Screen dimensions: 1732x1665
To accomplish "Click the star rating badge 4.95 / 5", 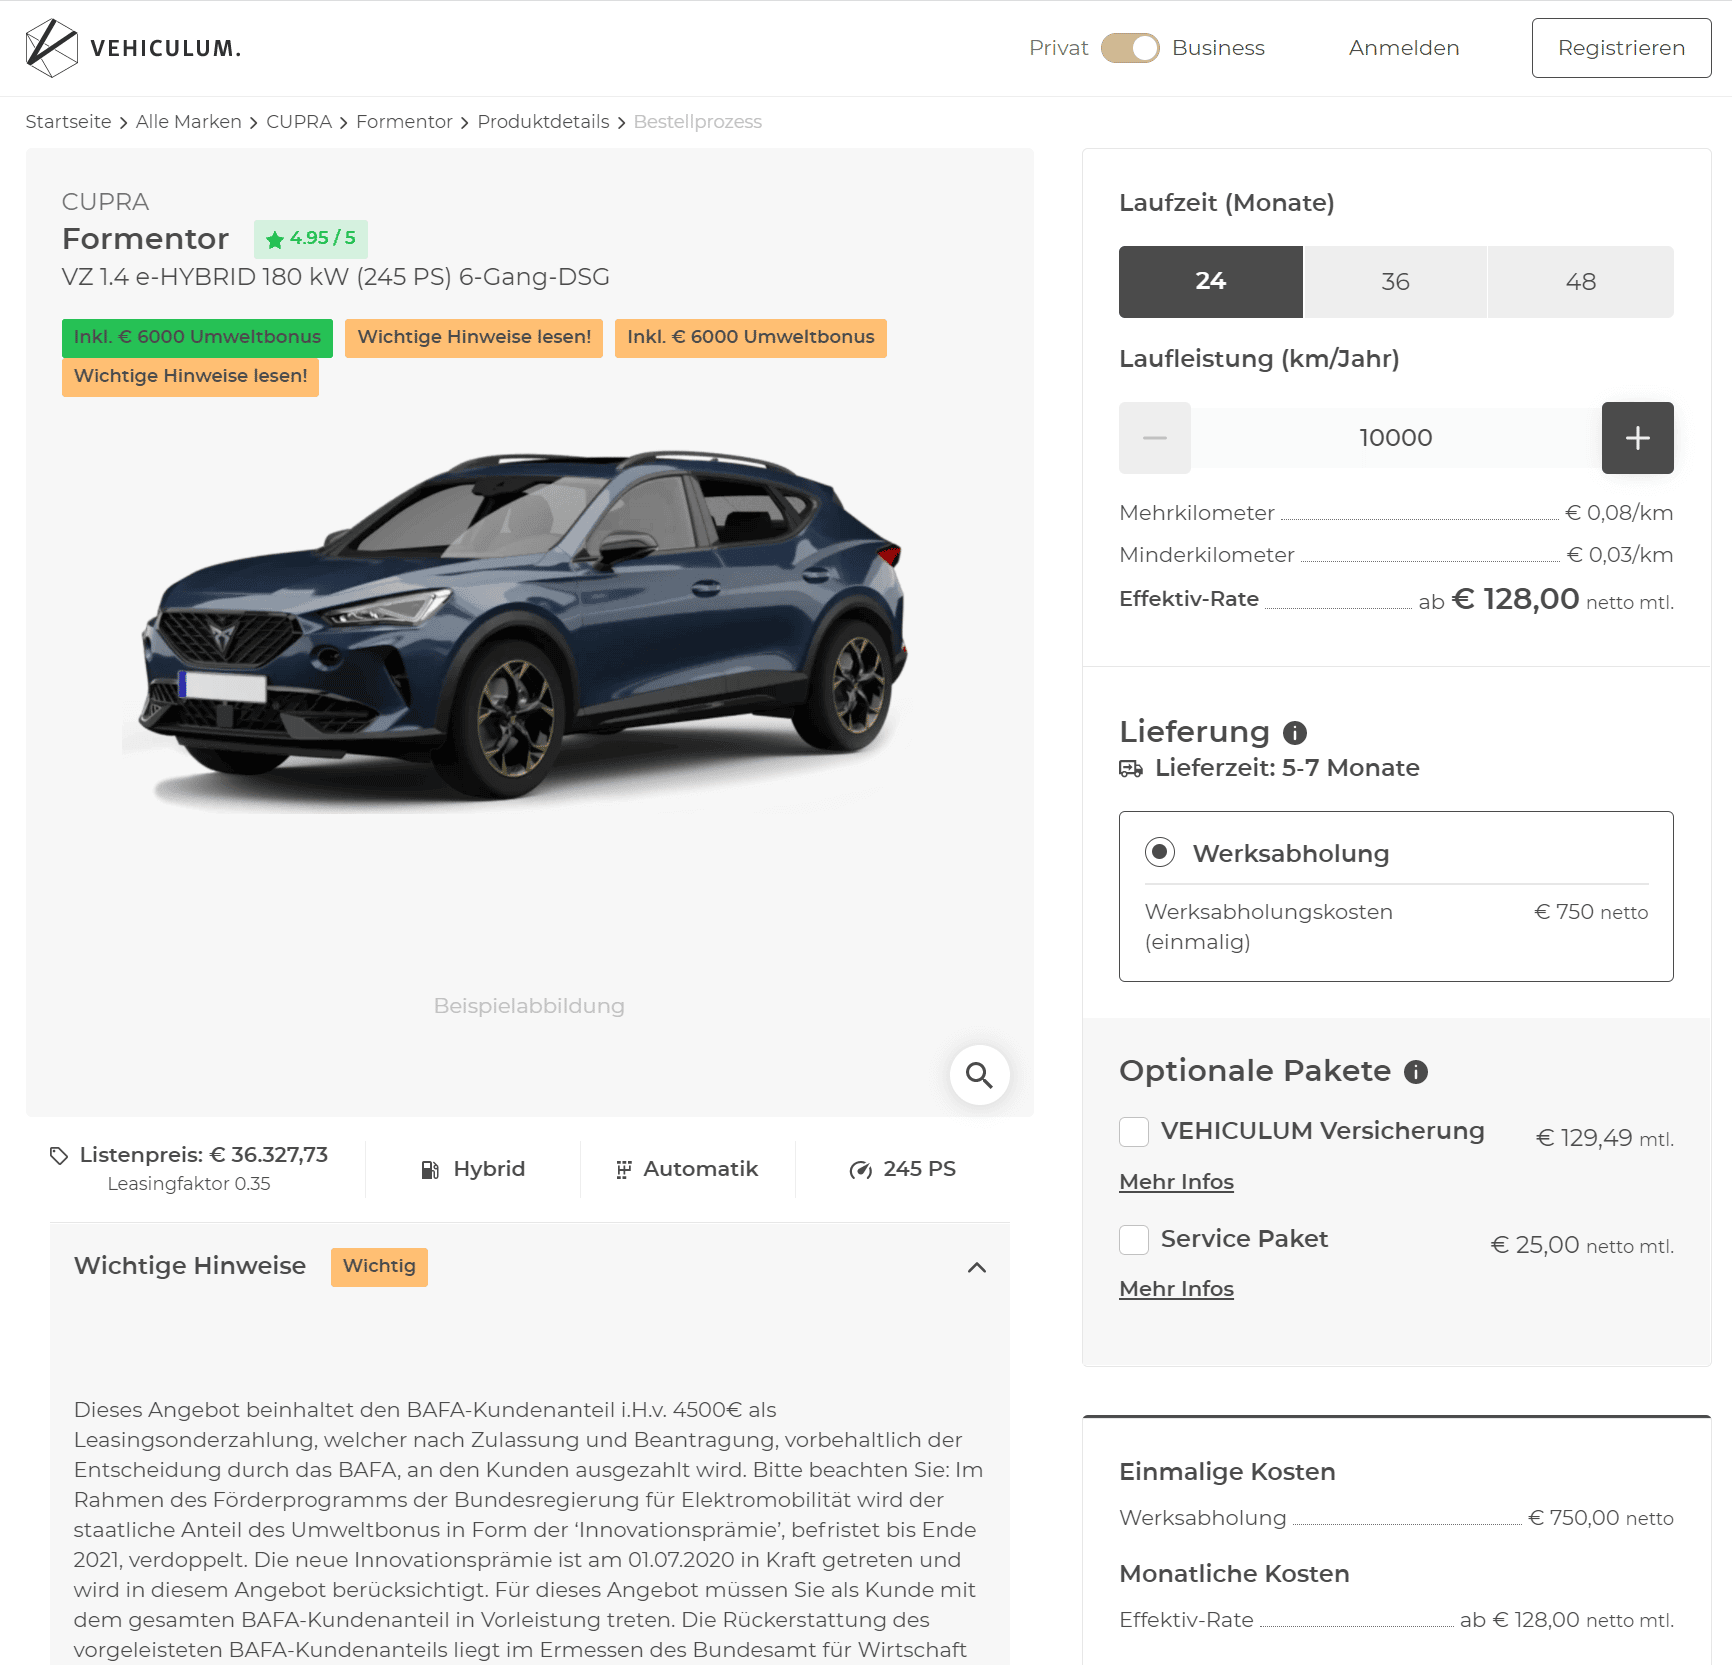I will click(x=311, y=239).
